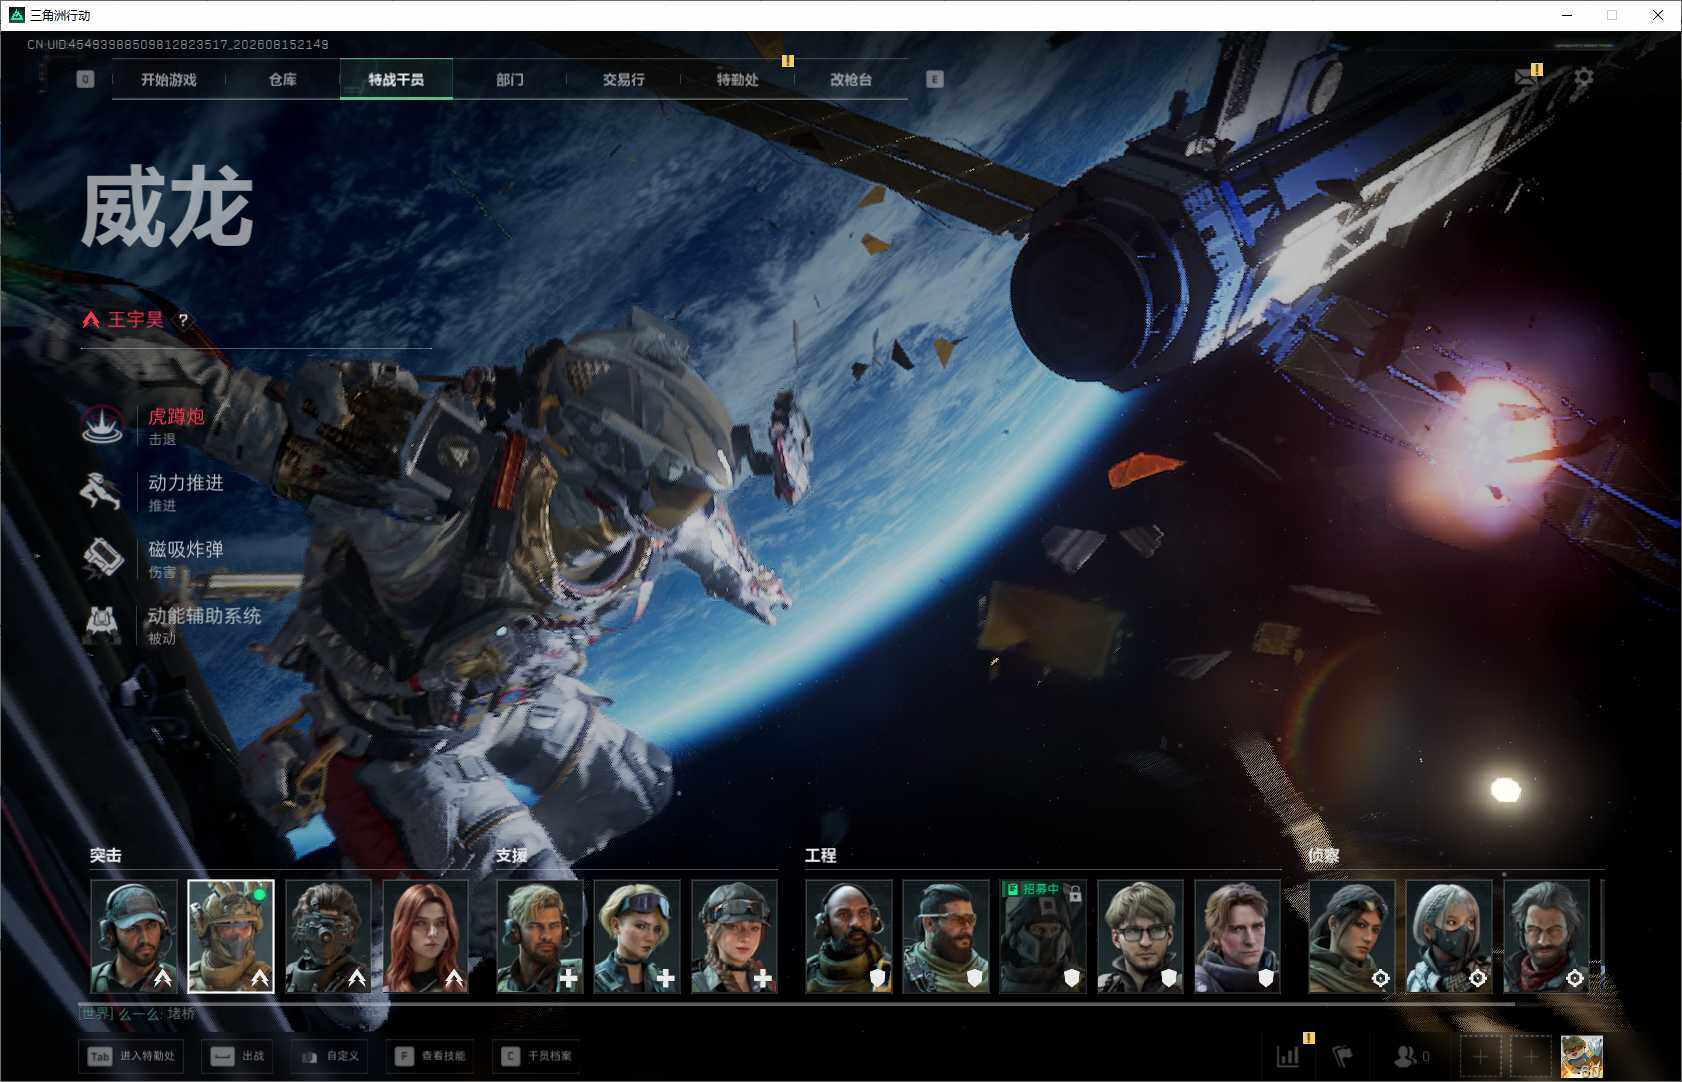This screenshot has height=1082, width=1682.
Task: Close the 三角洲行动 window
Action: [x=1658, y=15]
